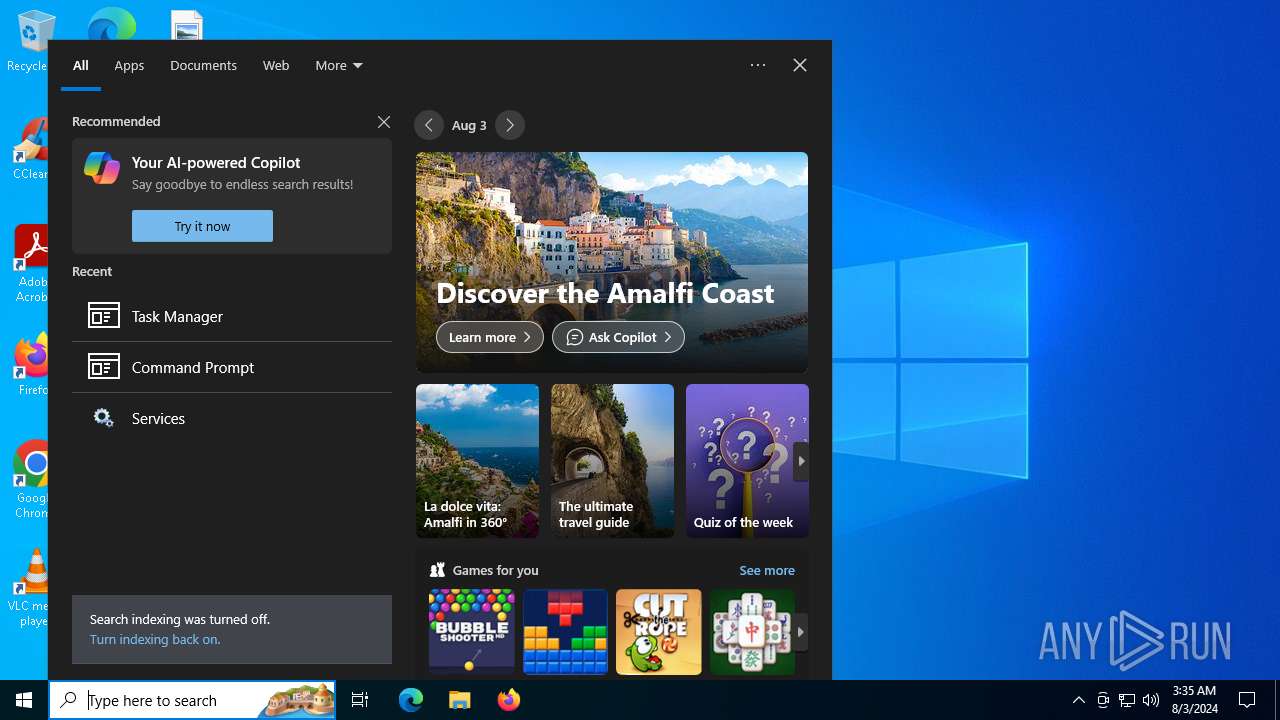
Task: Launch the Cut the Rope game
Action: 659,631
